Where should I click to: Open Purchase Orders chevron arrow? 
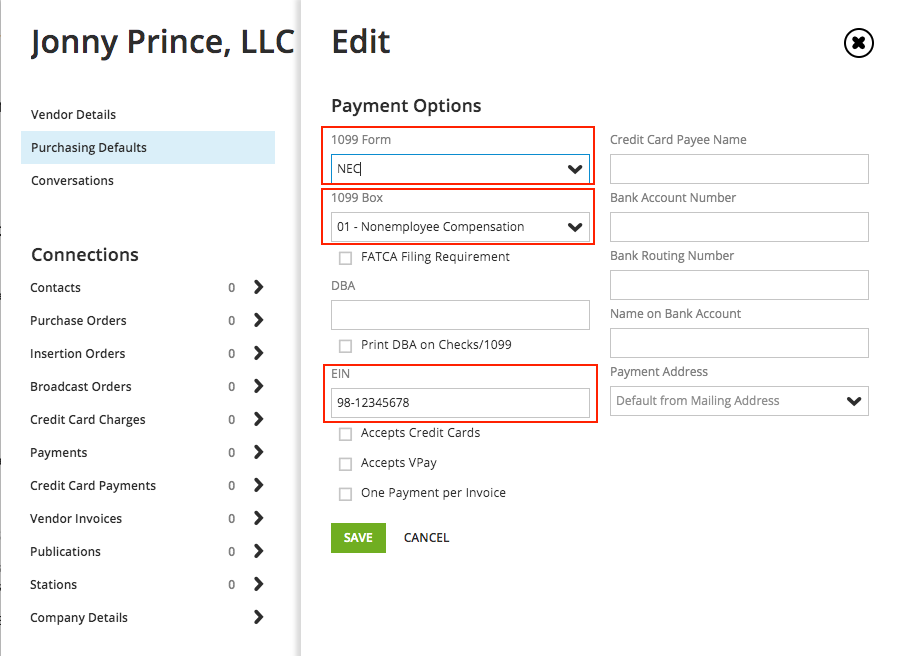point(258,320)
